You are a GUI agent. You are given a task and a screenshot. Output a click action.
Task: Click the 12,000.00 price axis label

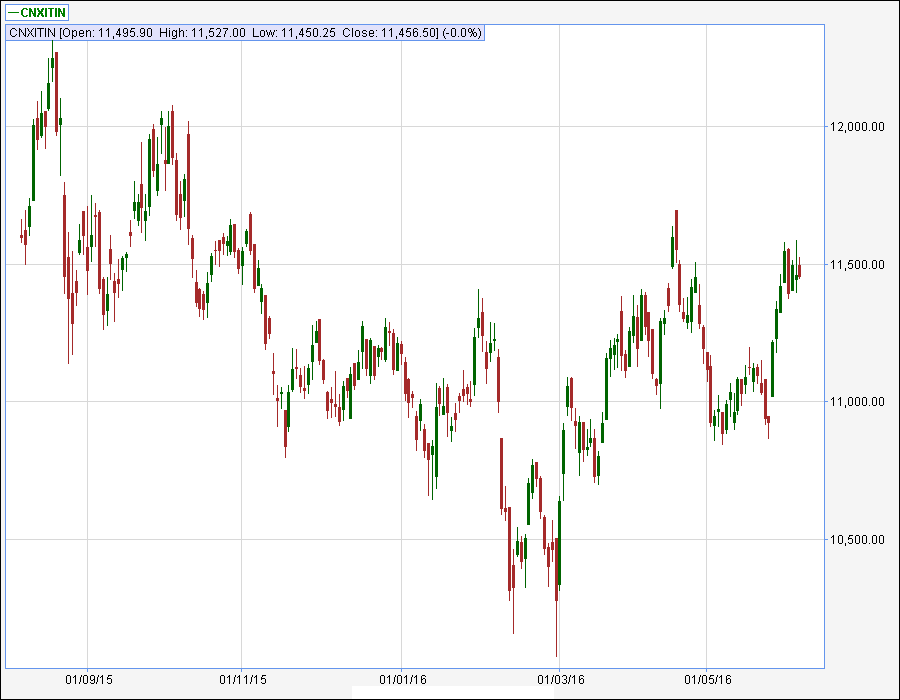(858, 127)
